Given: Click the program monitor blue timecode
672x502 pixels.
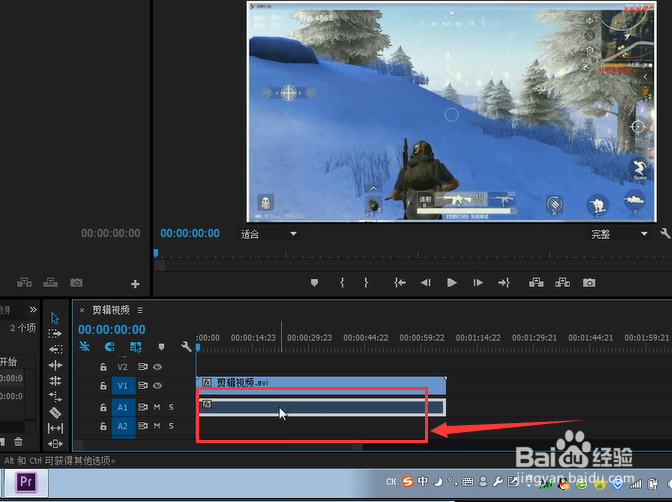Looking at the screenshot, I should [190, 233].
